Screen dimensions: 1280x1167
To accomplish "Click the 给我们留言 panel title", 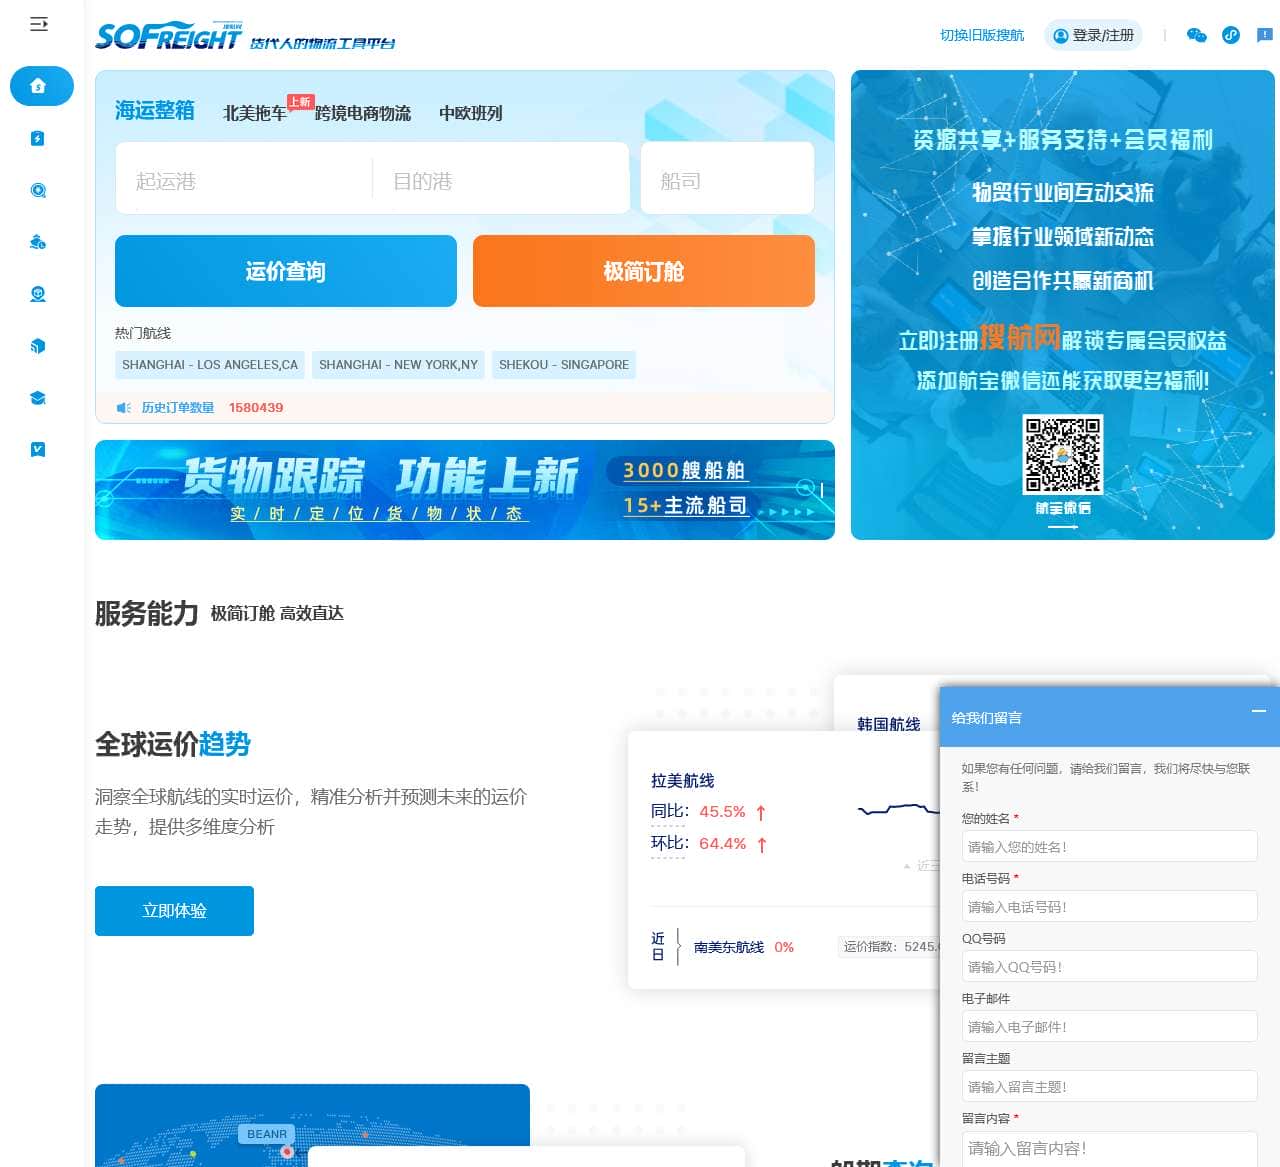I will 987,718.
